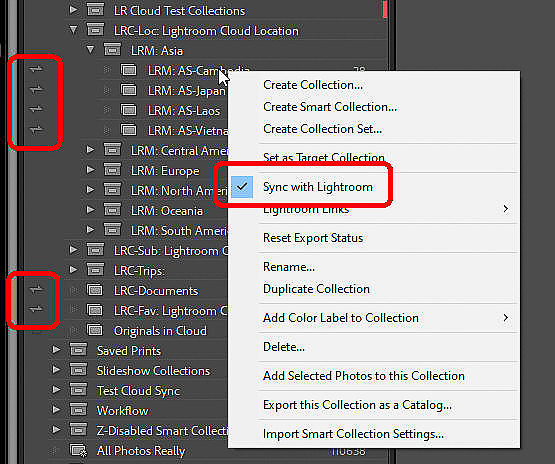
Task: Click the Workflow collection set icon
Action: click(78, 410)
